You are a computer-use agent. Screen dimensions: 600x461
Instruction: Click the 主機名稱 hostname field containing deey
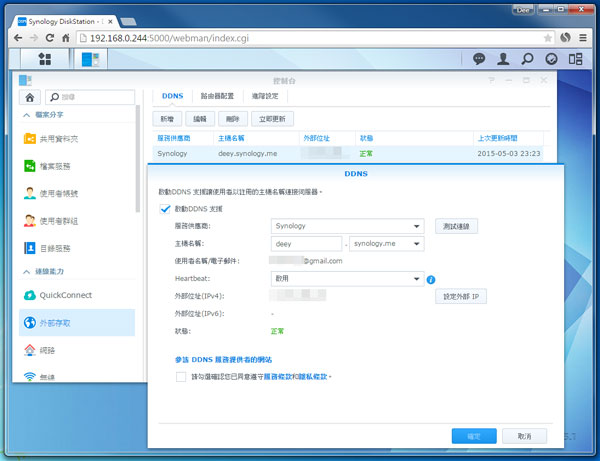[306, 243]
